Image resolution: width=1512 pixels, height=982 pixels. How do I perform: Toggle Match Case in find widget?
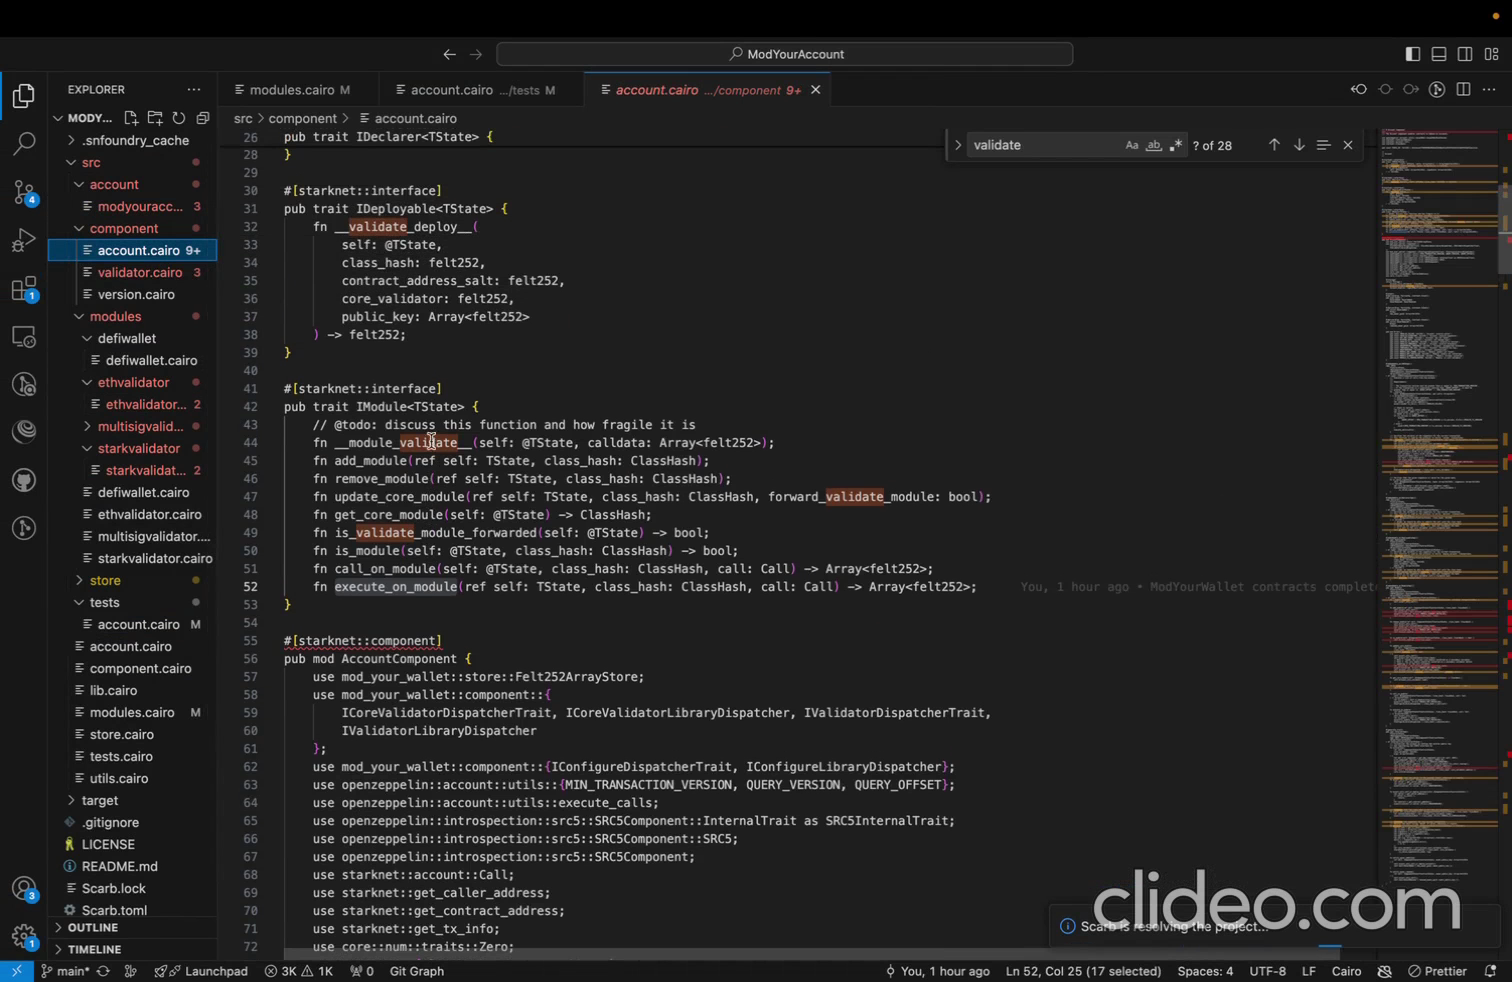tap(1132, 145)
